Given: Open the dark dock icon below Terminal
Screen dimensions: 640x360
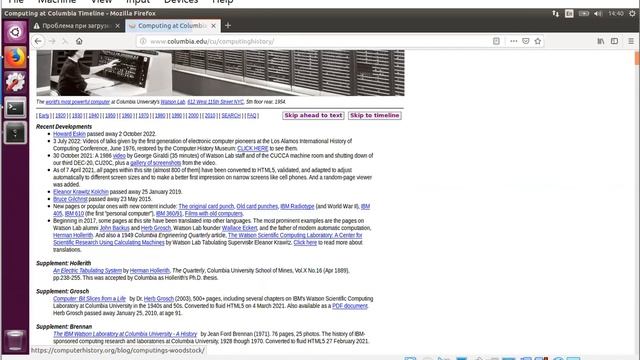Looking at the screenshot, I should click(15, 133).
